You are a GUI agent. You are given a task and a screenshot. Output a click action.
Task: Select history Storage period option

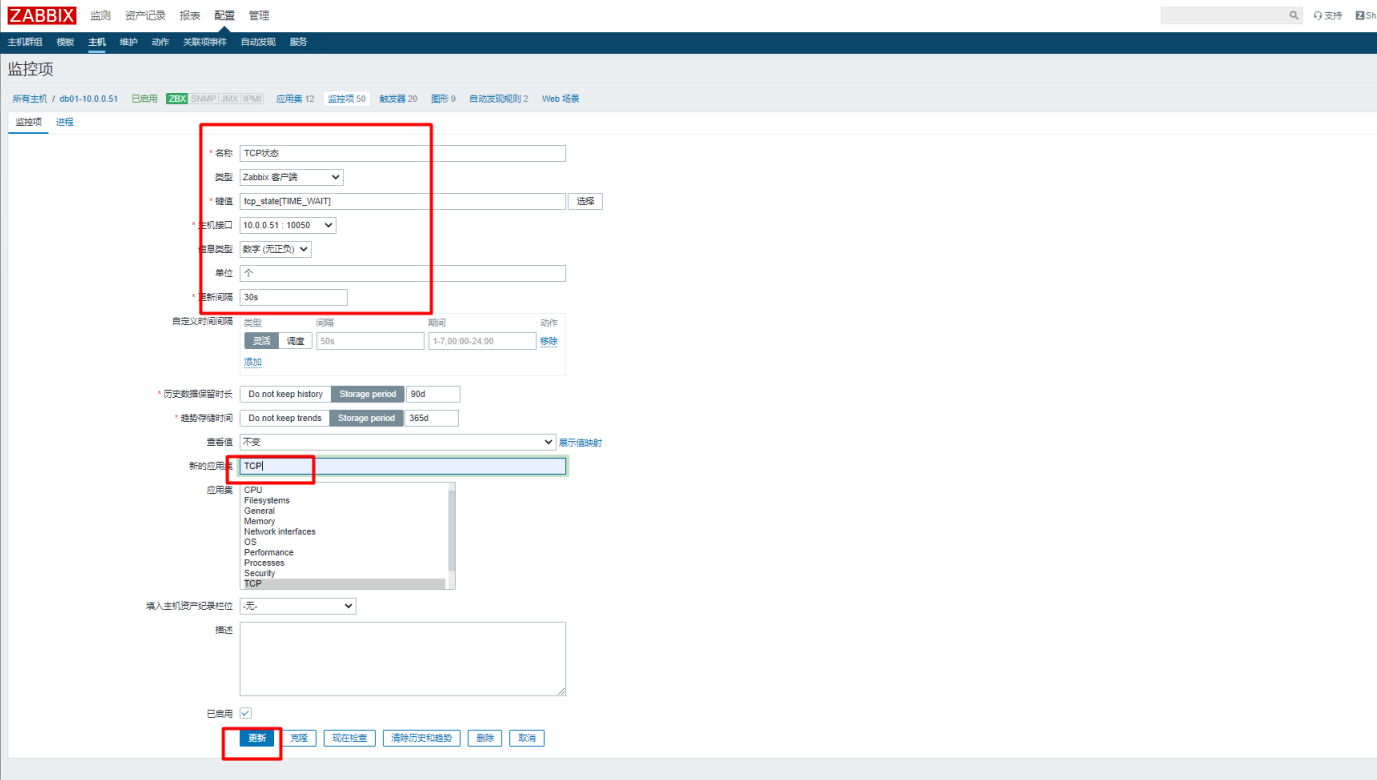click(x=368, y=394)
